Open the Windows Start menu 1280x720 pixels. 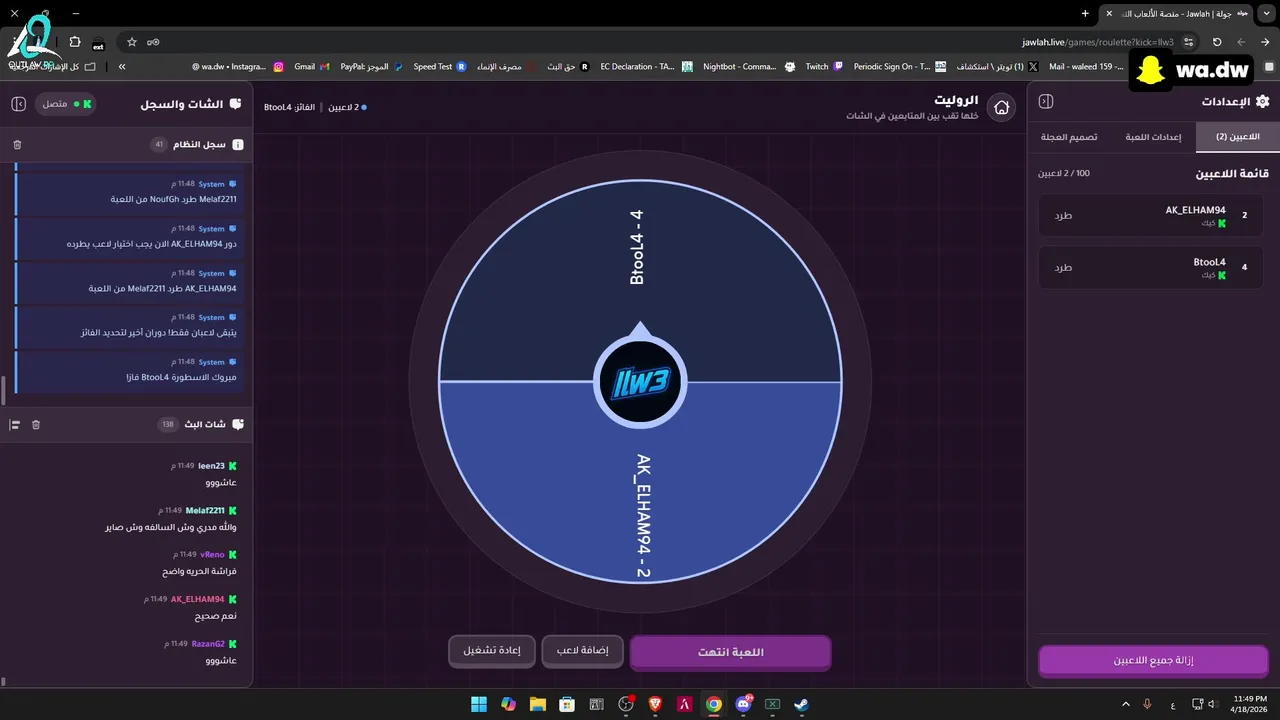click(x=479, y=704)
